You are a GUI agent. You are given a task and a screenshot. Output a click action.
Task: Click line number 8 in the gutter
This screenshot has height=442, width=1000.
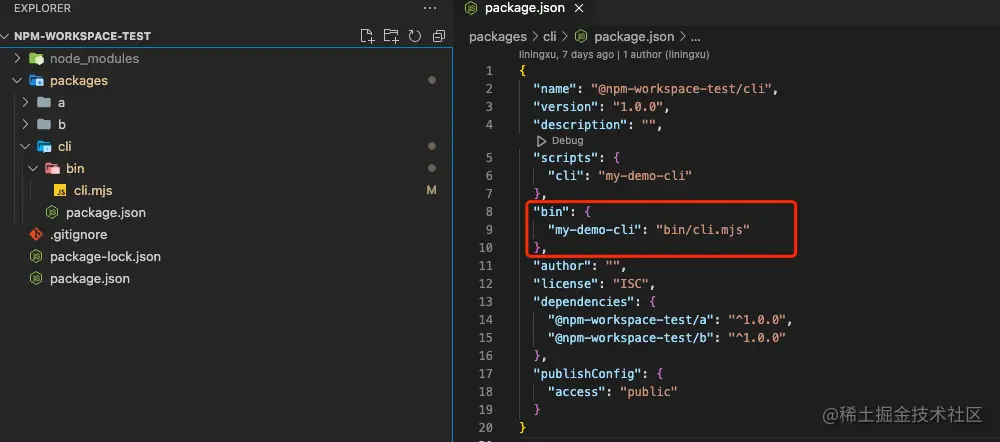[x=489, y=212]
